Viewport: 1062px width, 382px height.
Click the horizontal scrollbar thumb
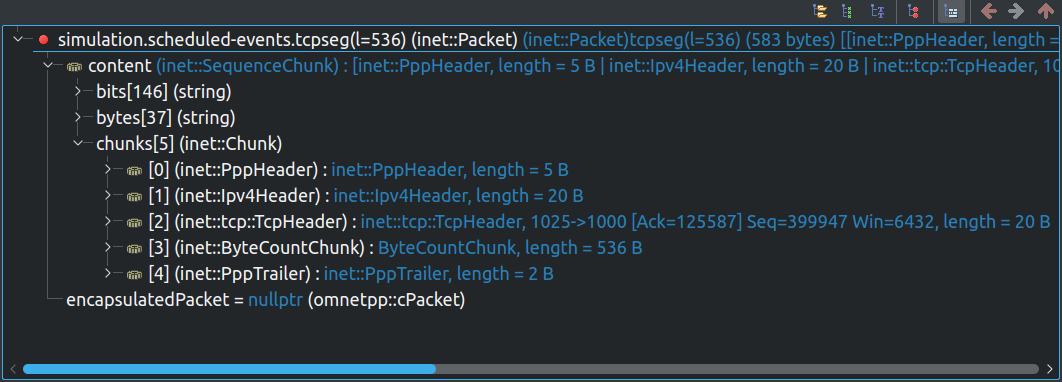229,369
